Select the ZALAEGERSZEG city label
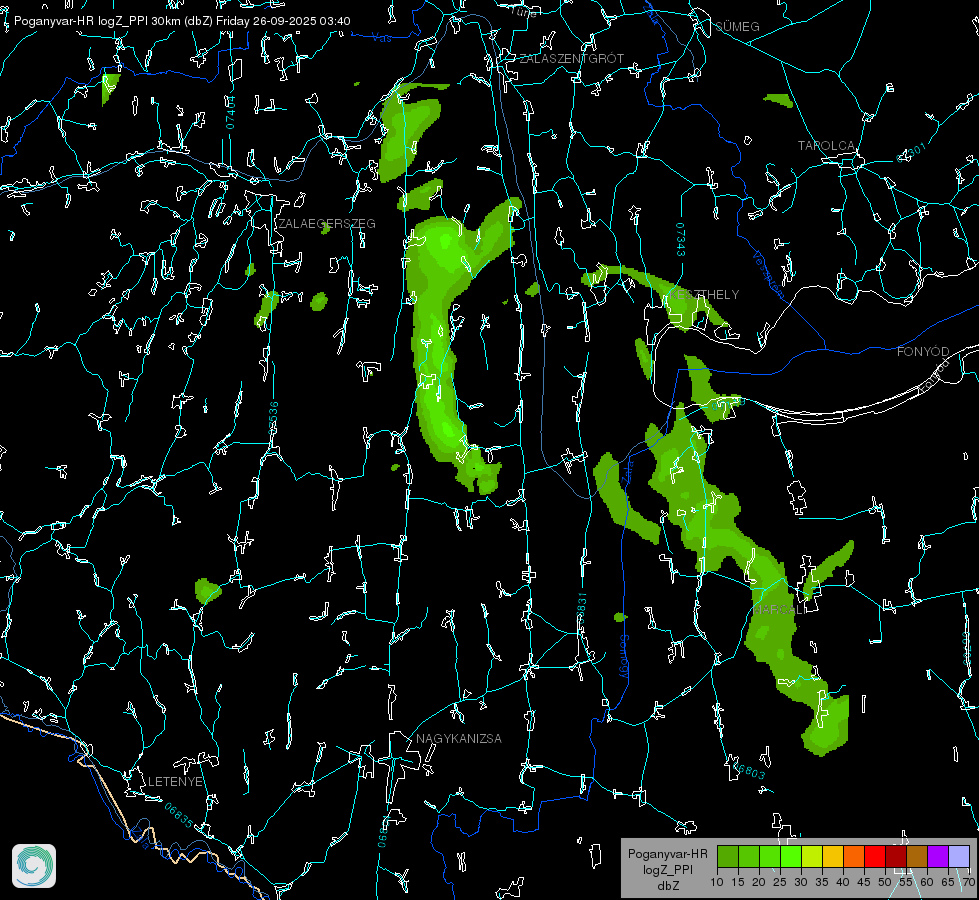Screen dimensions: 979x900 (x=327, y=223)
